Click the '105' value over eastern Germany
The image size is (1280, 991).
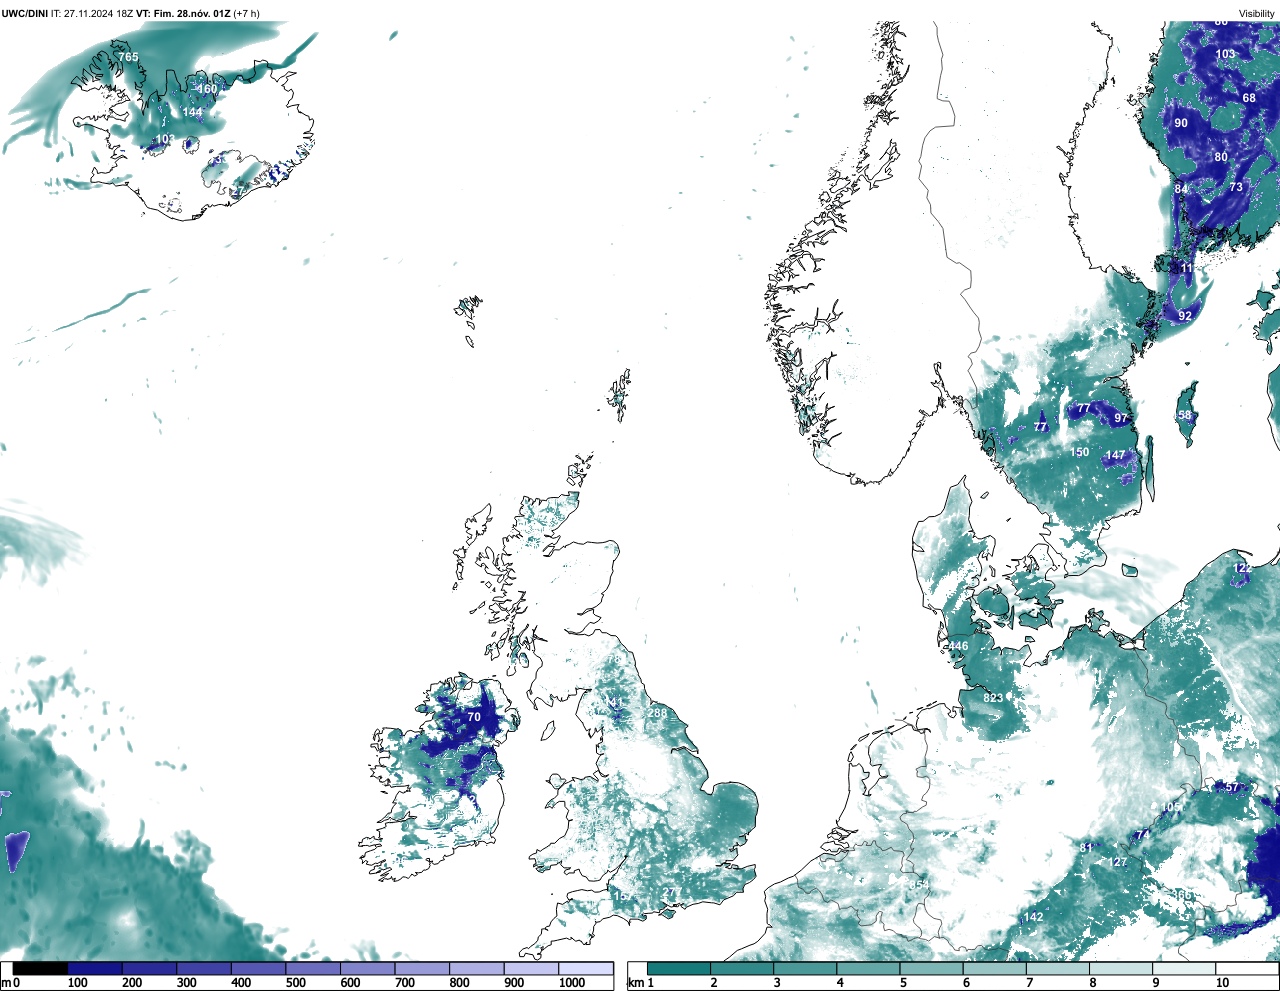pos(1171,807)
